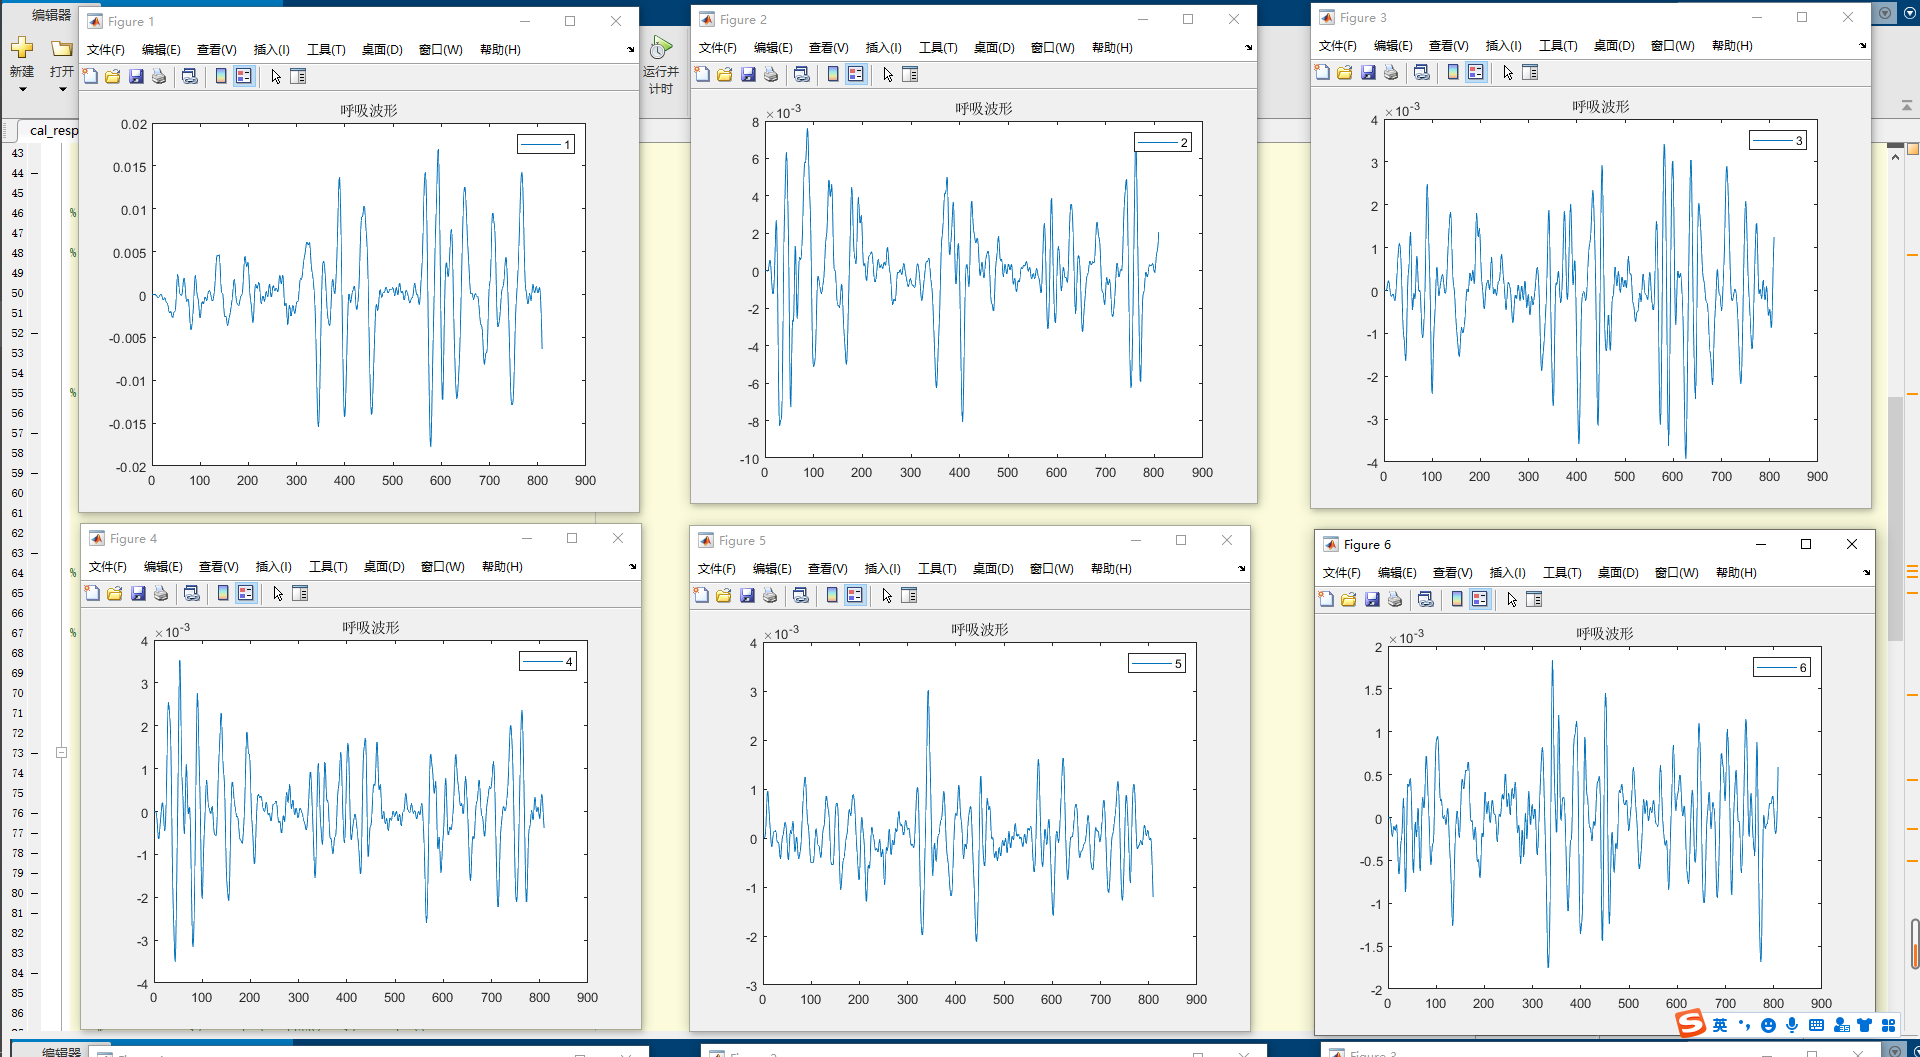This screenshot has height=1057, width=1920.
Task: Open Property Inspector icon in Figure 2
Action: 910,74
